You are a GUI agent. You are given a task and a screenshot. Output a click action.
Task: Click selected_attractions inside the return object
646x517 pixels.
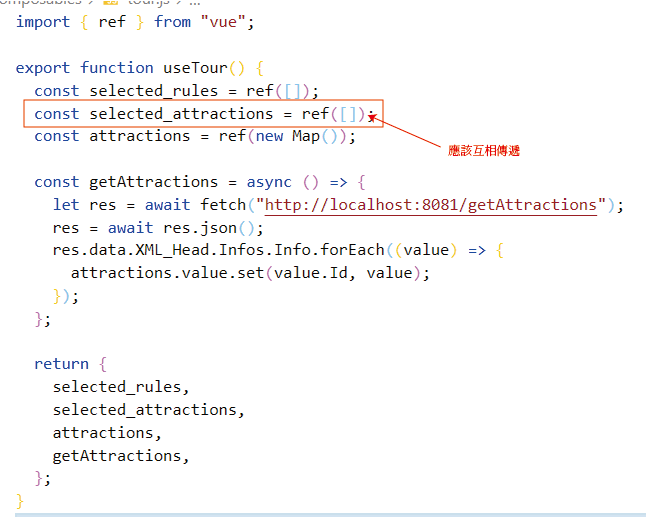145,410
